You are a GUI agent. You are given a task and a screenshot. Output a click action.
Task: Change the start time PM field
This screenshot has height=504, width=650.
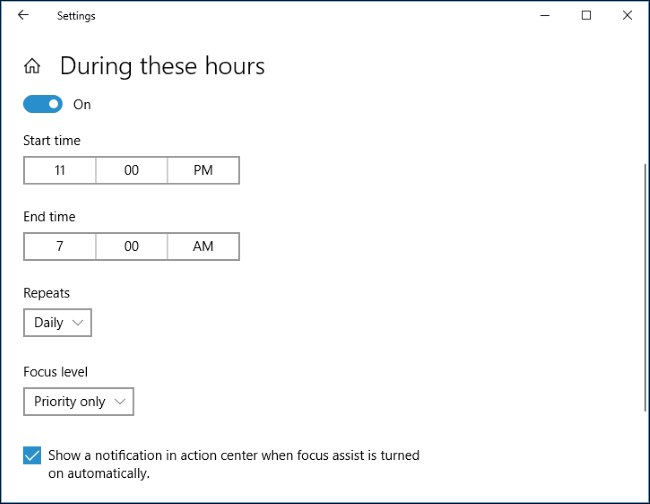click(x=203, y=171)
